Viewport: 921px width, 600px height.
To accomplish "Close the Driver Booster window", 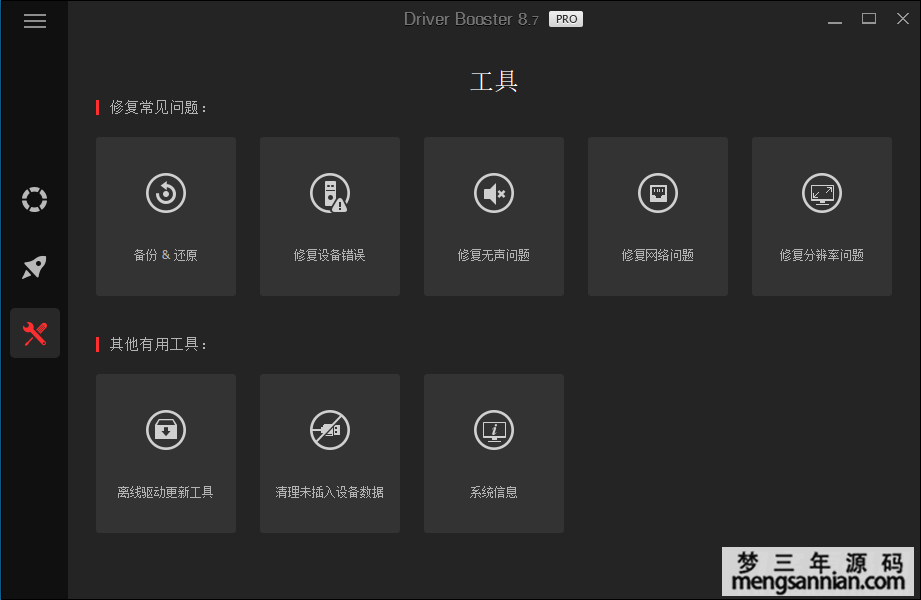I will point(903,19).
